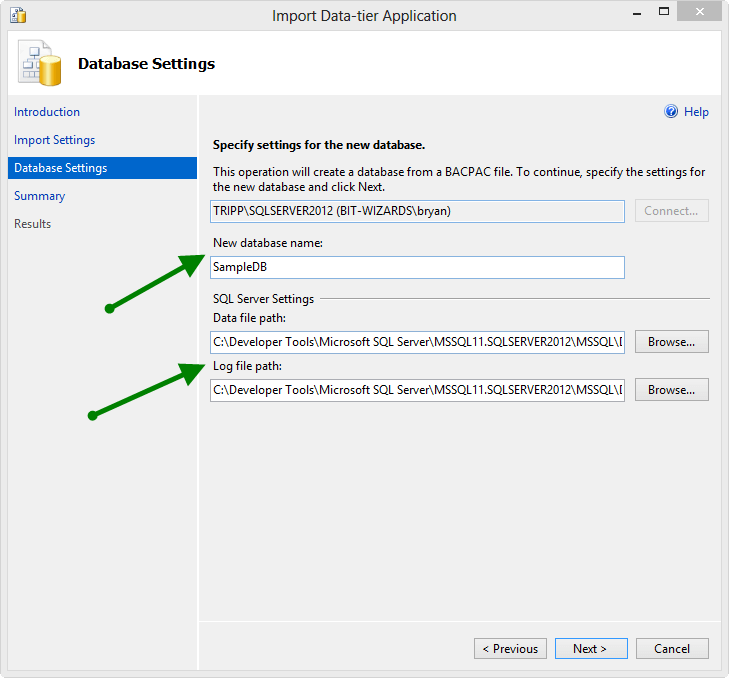Go back with the Previous button
The height and width of the screenshot is (678, 729).
(x=510, y=649)
